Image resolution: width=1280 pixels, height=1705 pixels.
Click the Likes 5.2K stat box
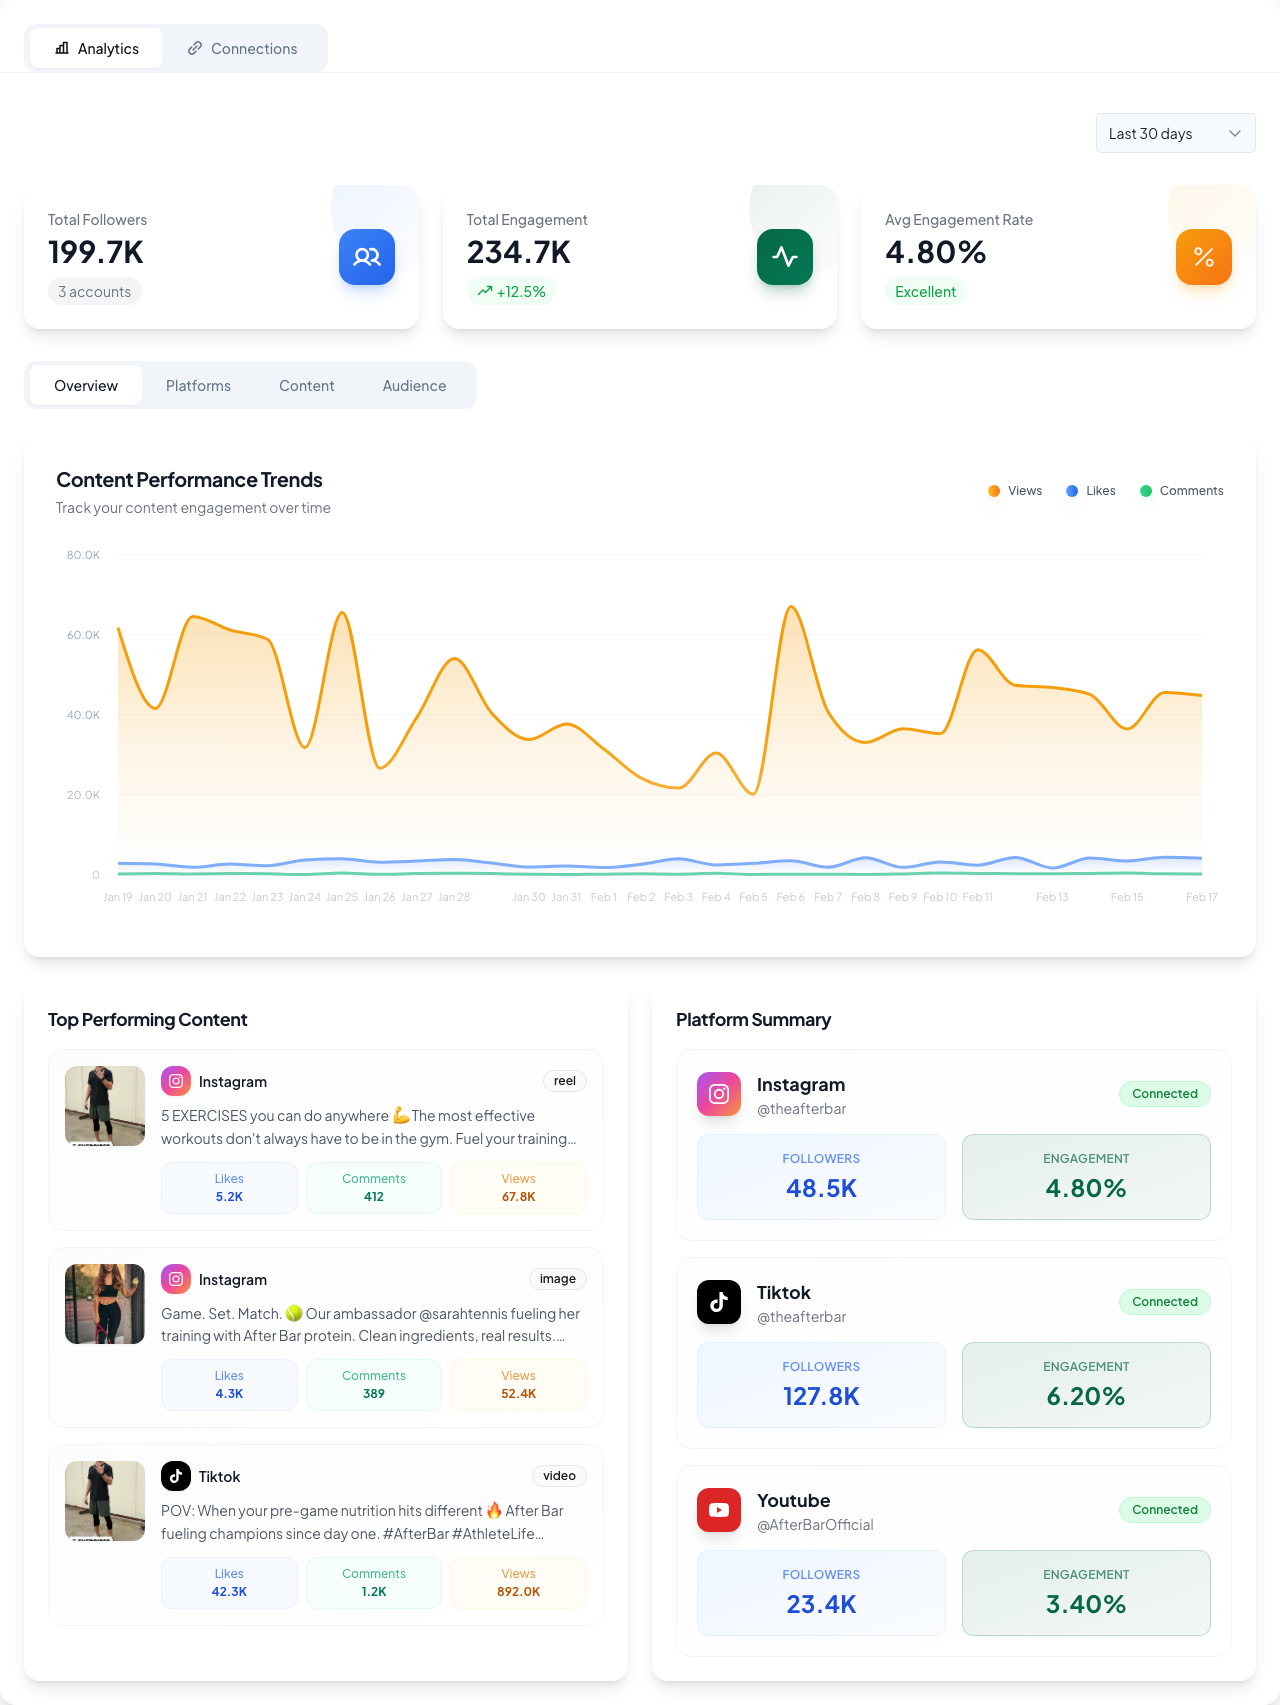click(x=229, y=1188)
